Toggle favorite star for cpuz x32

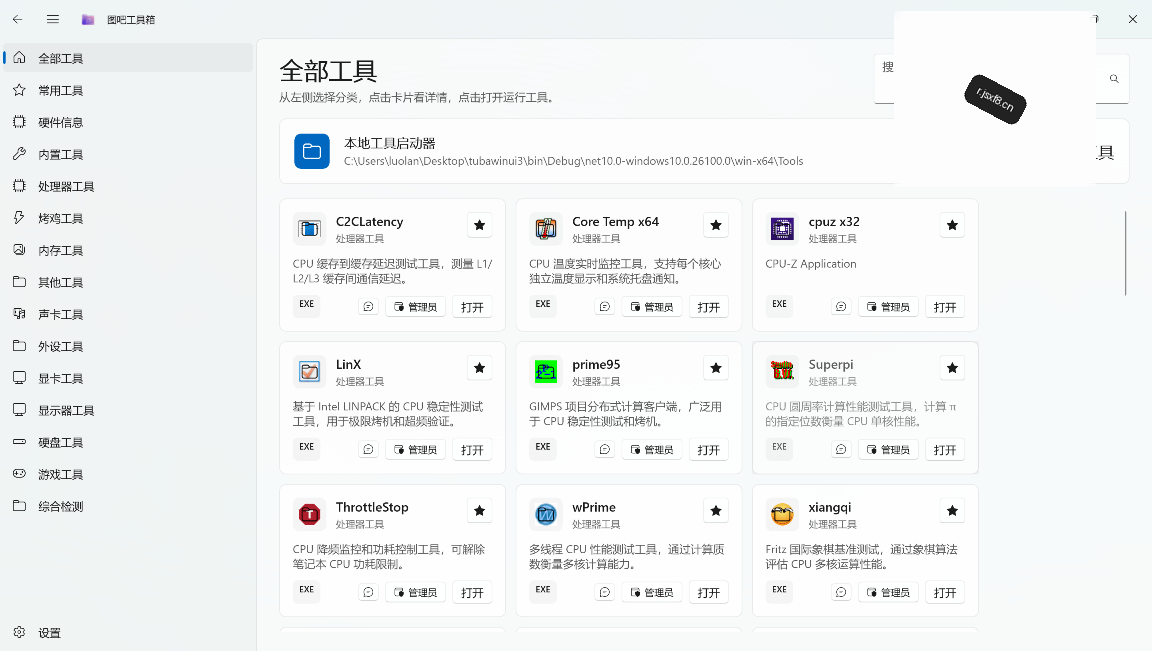pyautogui.click(x=952, y=225)
